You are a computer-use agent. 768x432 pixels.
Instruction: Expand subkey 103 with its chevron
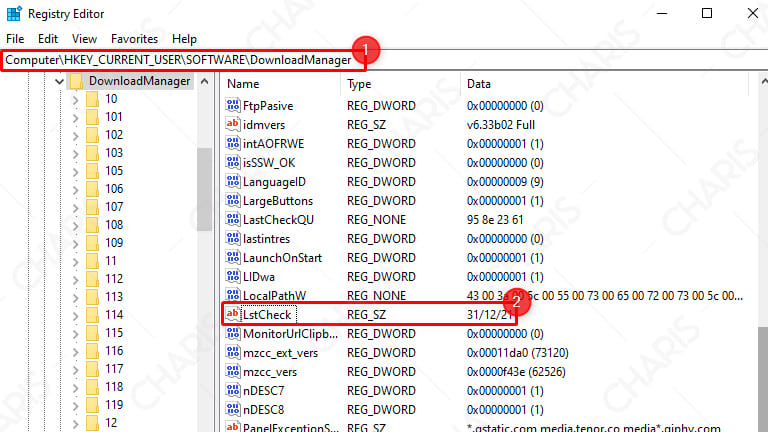click(x=75, y=154)
